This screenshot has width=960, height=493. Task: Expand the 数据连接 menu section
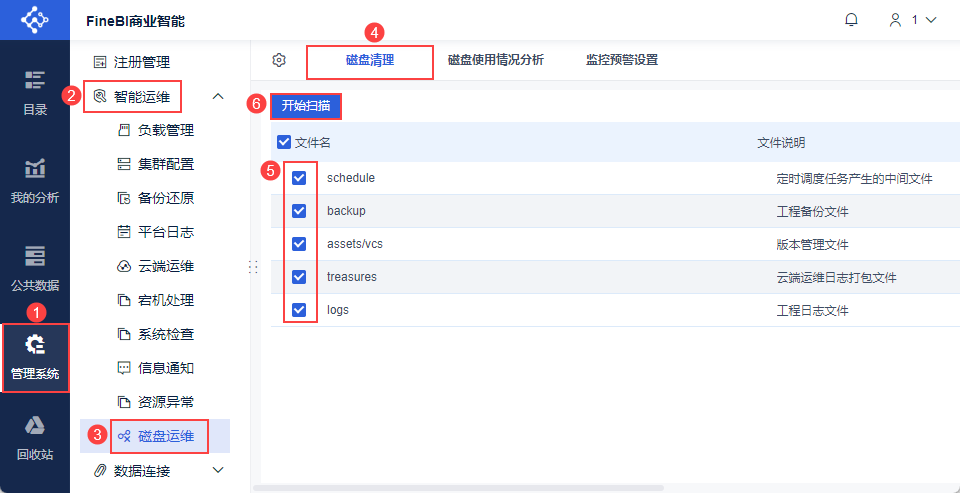tap(218, 470)
